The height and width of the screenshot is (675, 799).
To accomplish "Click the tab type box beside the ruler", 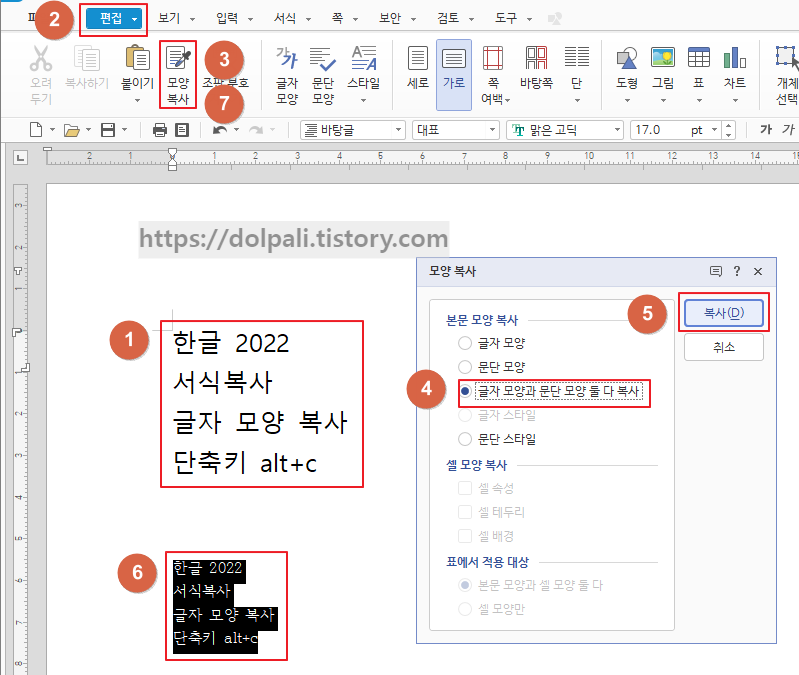I will [20, 158].
